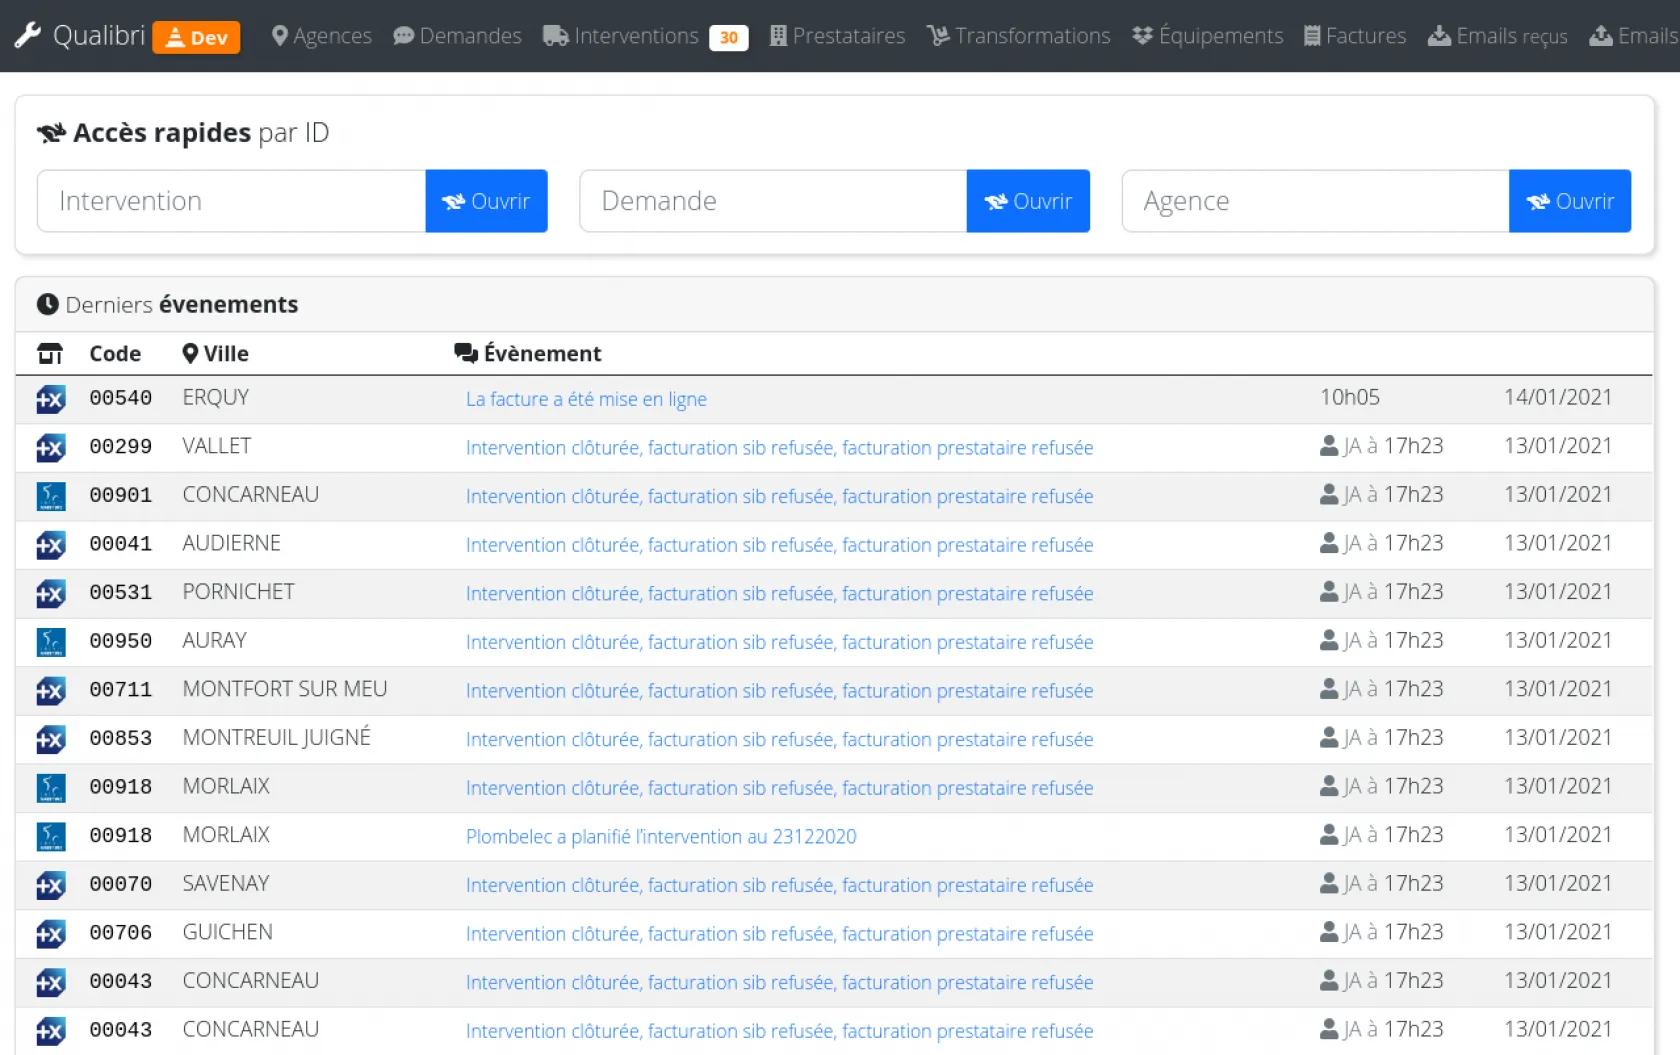This screenshot has width=1680, height=1055.
Task: Open the Agences menu
Action: (x=321, y=36)
